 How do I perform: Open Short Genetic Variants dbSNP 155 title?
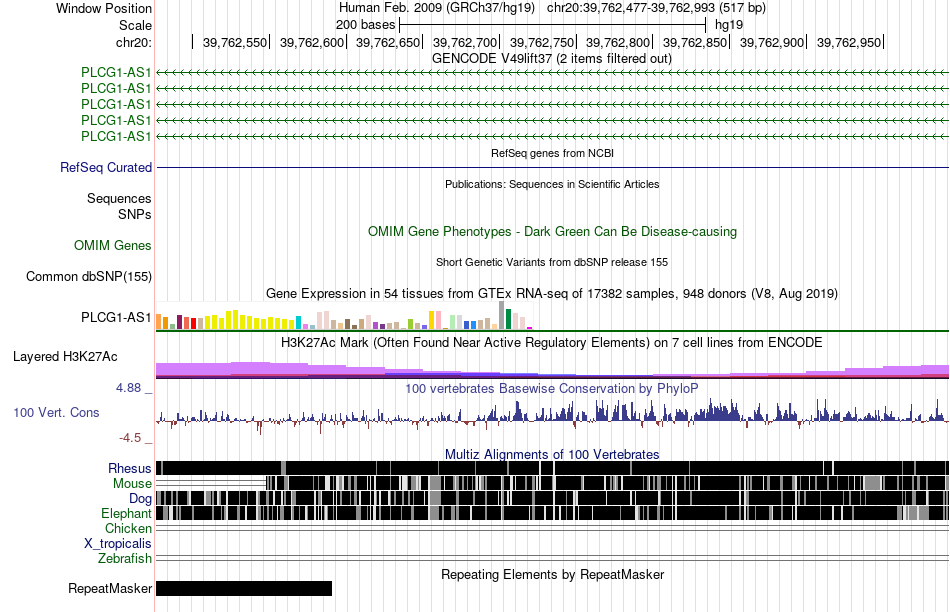click(552, 262)
